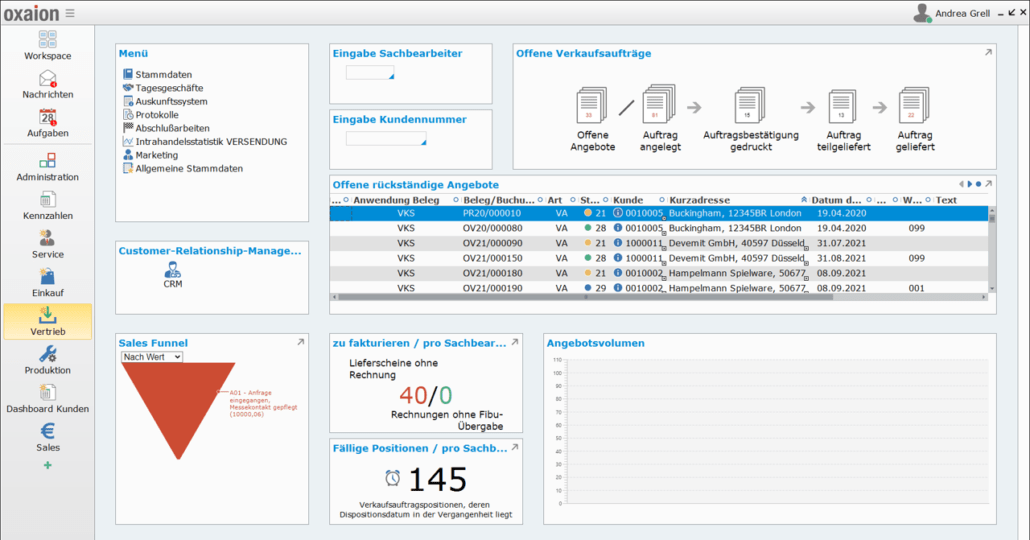Open Intrahandelsstatistik VERSENDUNG menu entry
This screenshot has width=1030, height=540.
[x=211, y=141]
